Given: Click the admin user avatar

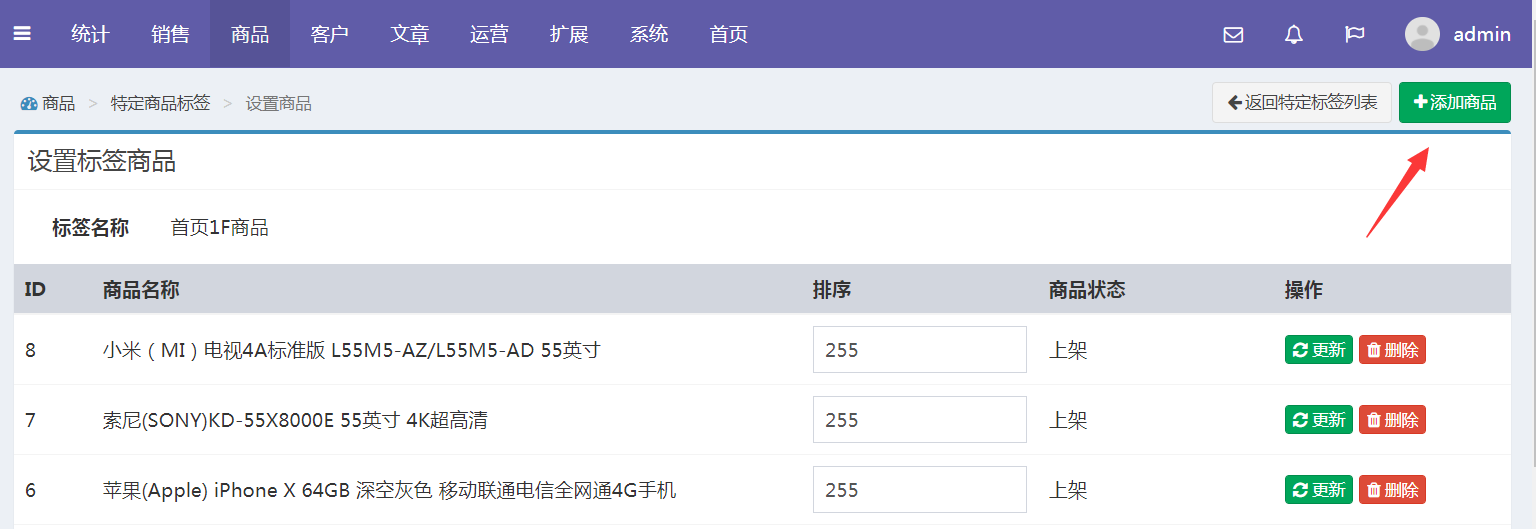Looking at the screenshot, I should [x=1421, y=34].
